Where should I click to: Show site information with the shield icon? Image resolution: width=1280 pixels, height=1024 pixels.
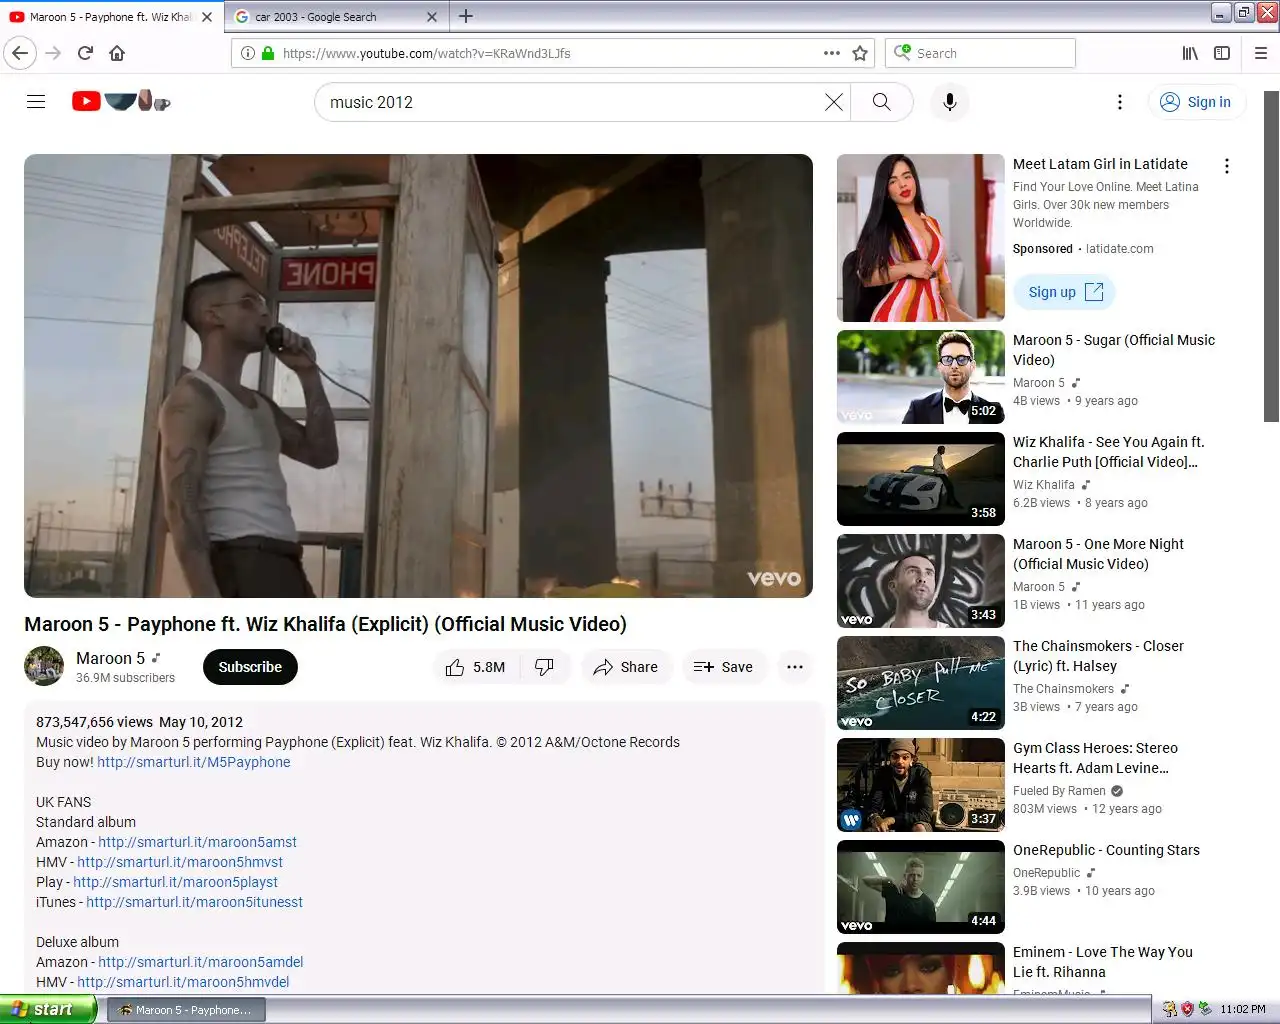tap(247, 53)
